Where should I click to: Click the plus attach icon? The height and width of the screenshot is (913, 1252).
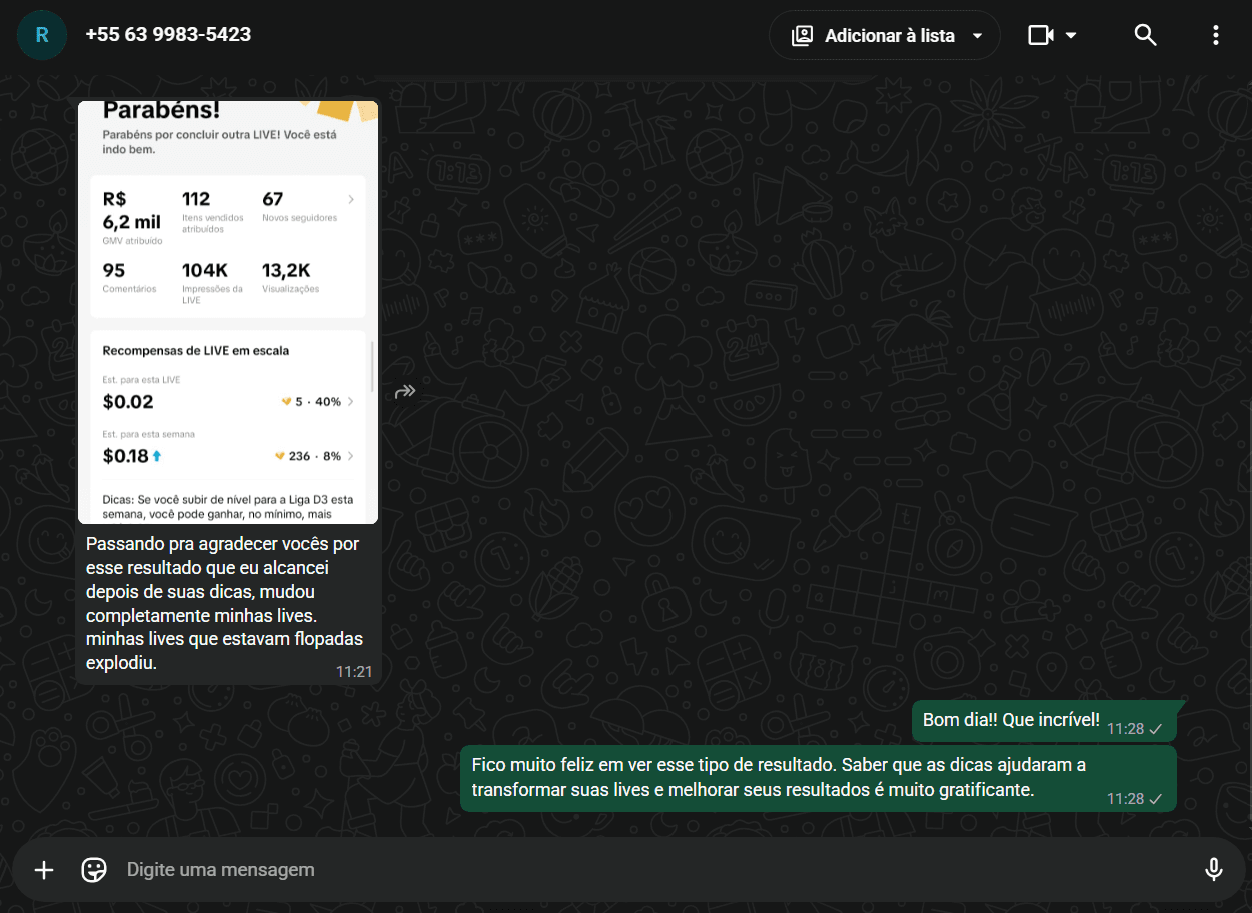pos(44,870)
